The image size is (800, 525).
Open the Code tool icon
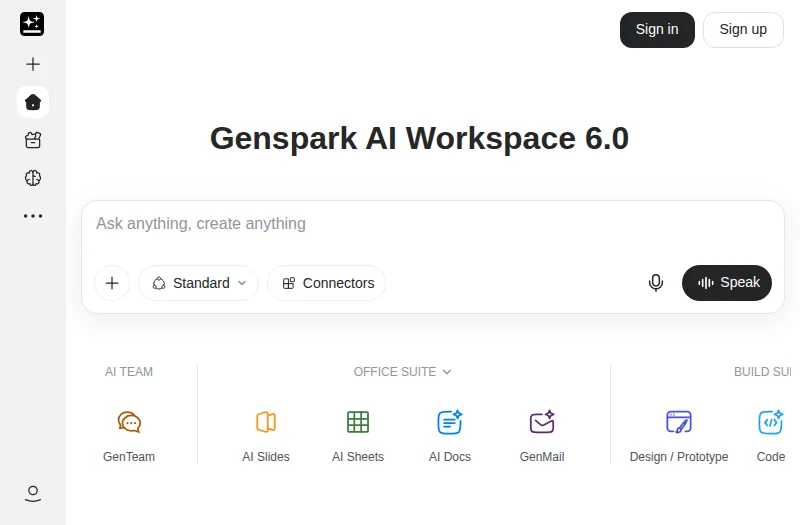pyautogui.click(x=770, y=422)
